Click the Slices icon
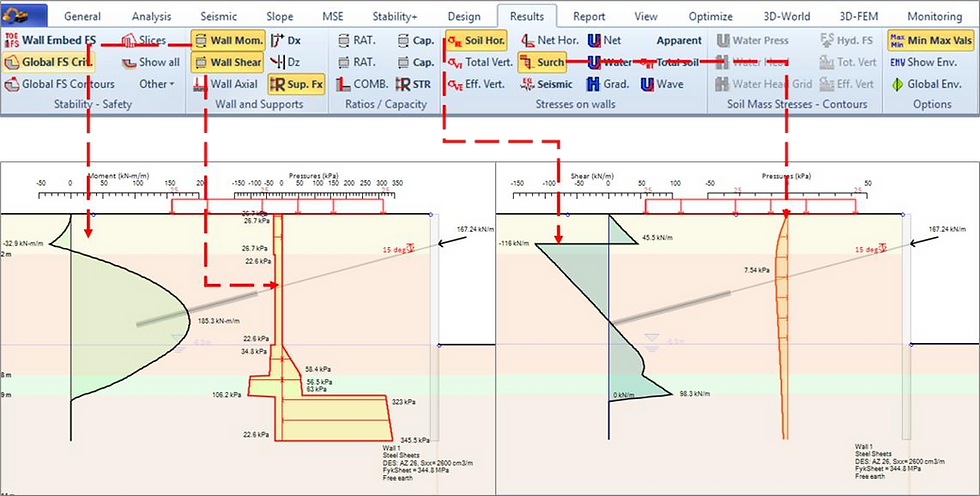The width and height of the screenshot is (980, 496). [x=129, y=41]
